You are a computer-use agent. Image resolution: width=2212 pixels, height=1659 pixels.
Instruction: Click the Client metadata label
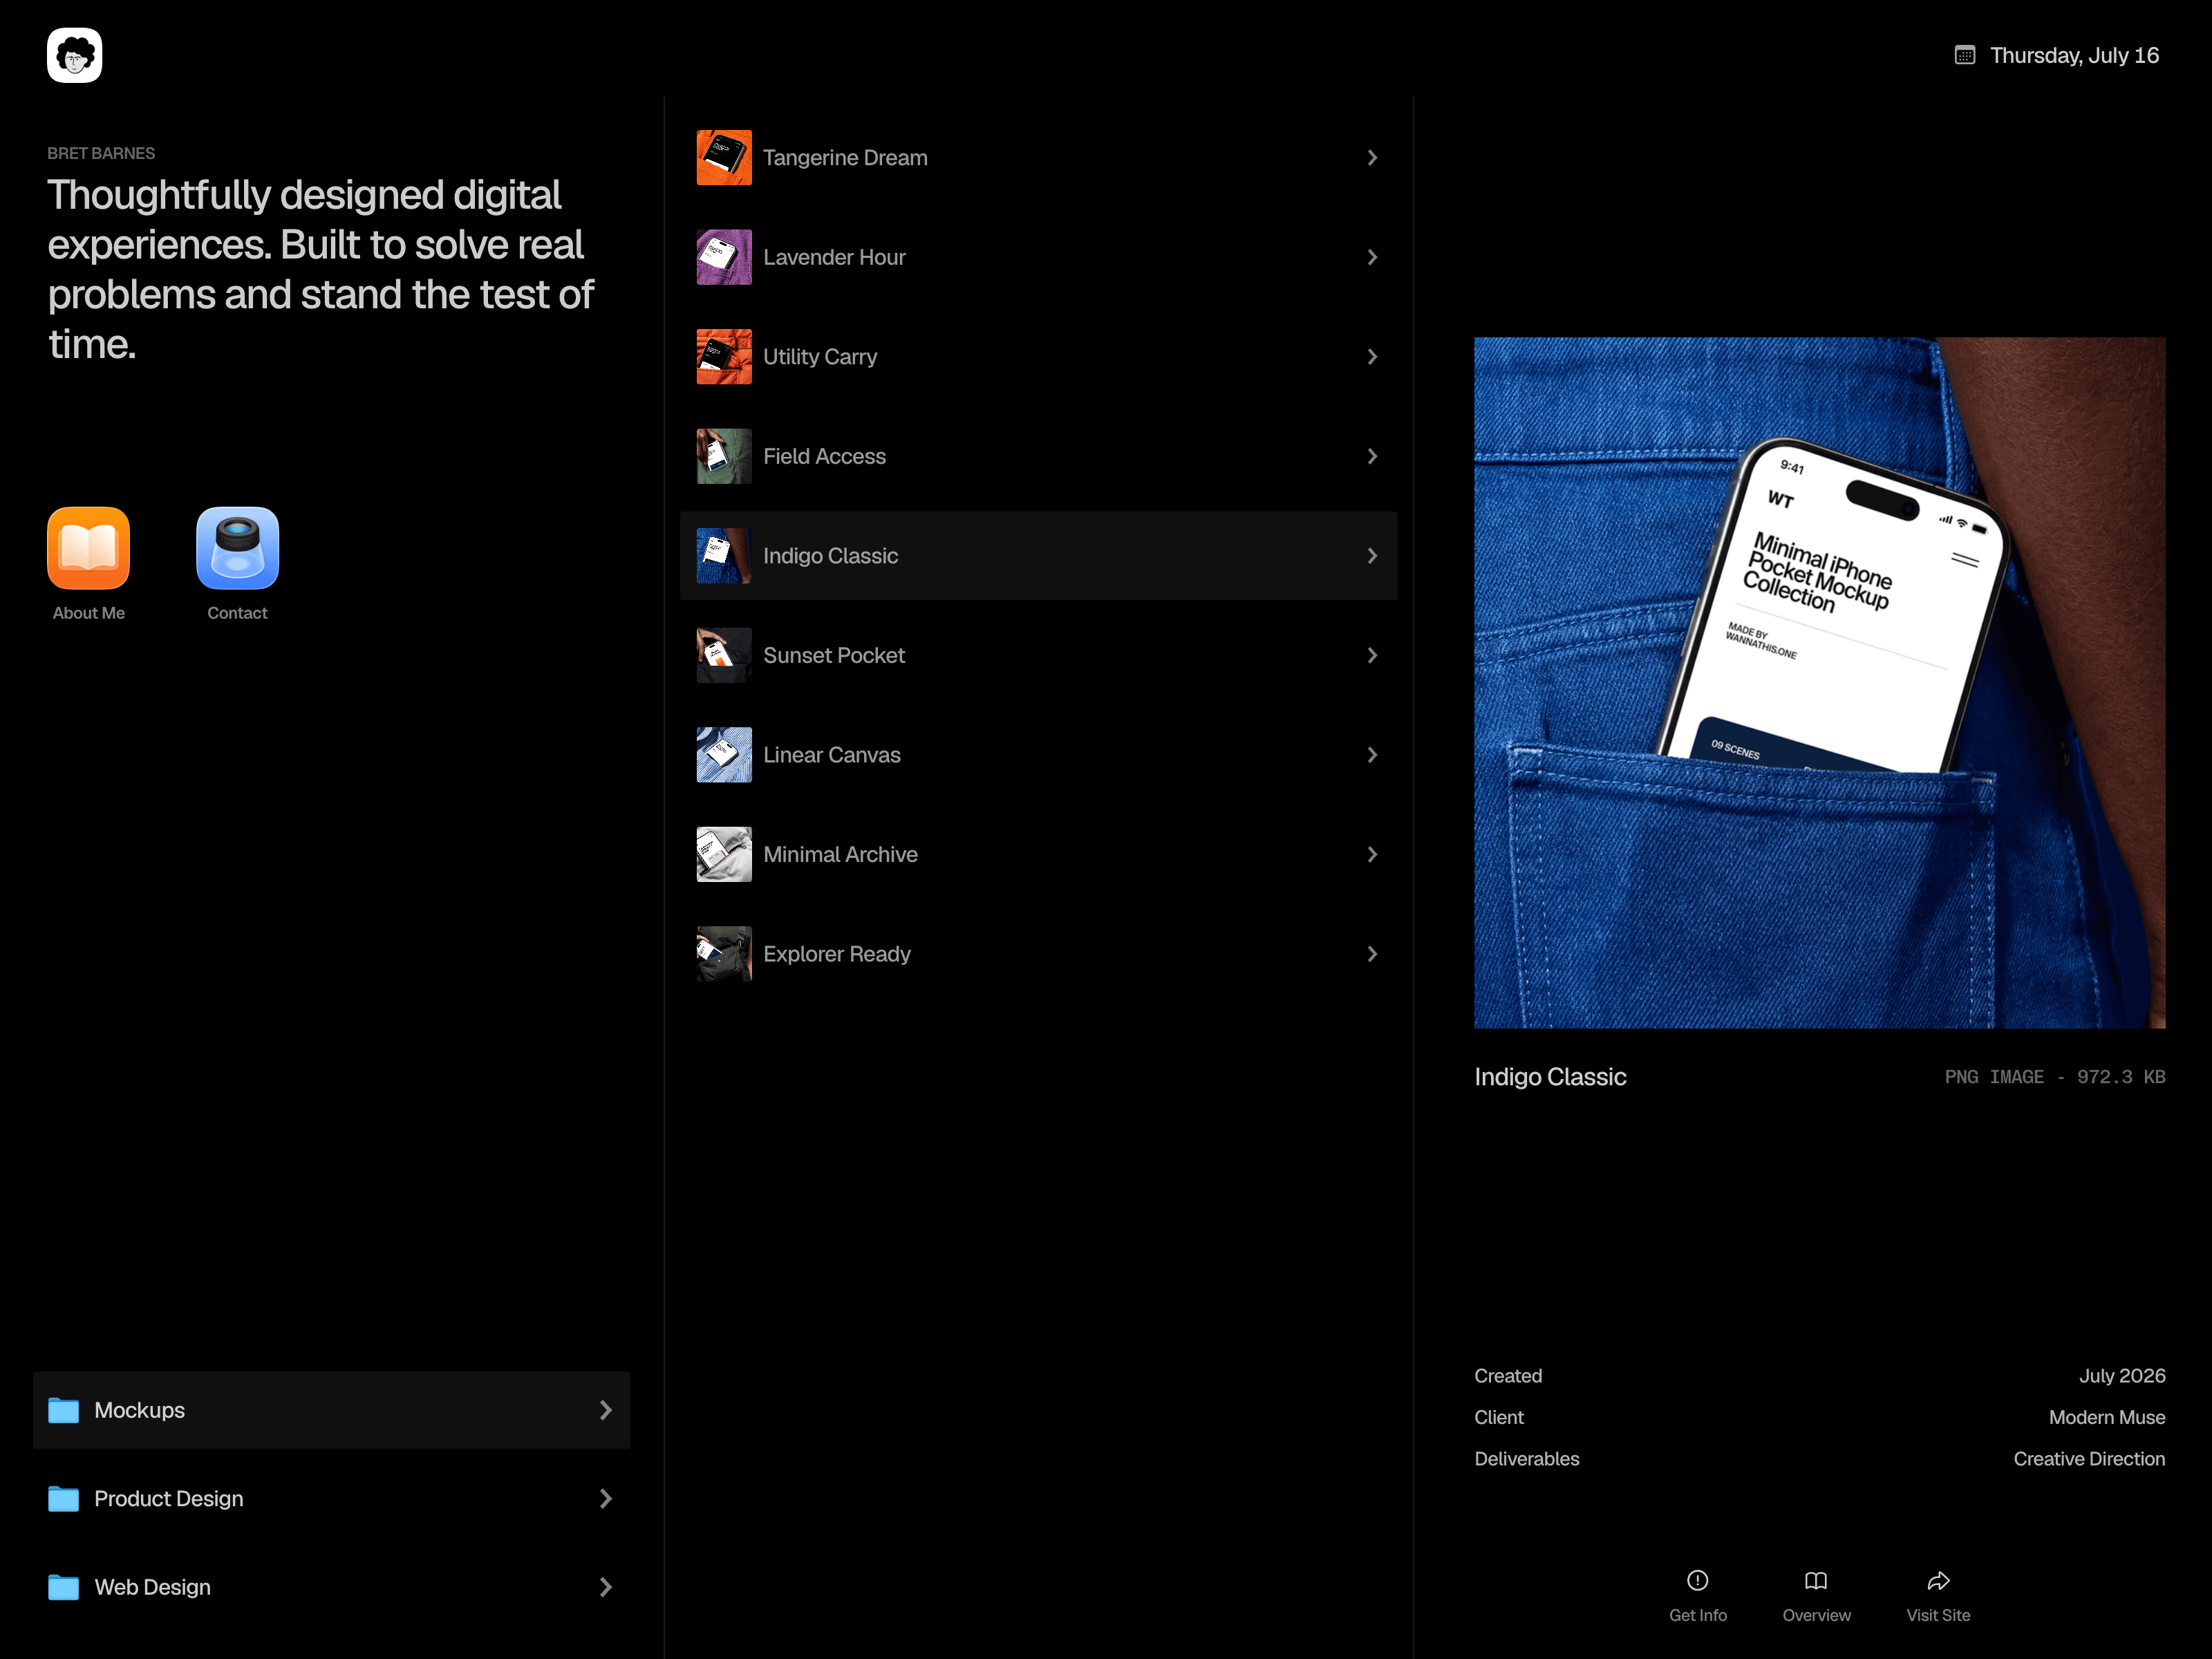(x=1499, y=1417)
